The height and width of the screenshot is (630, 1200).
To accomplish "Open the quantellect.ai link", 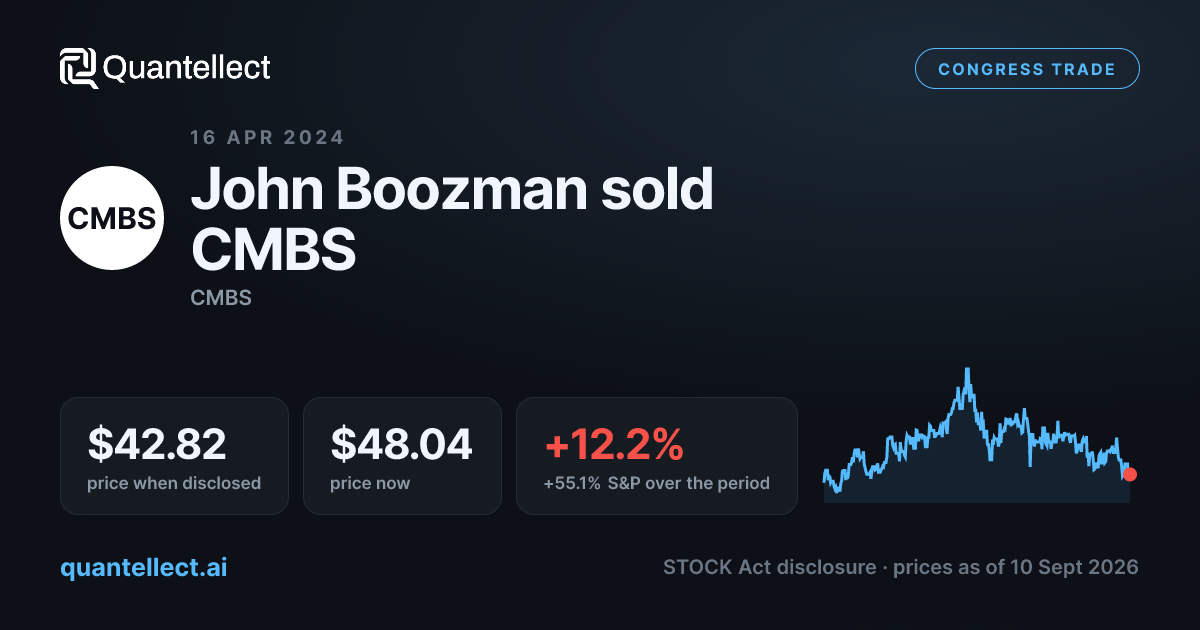I will coord(144,567).
